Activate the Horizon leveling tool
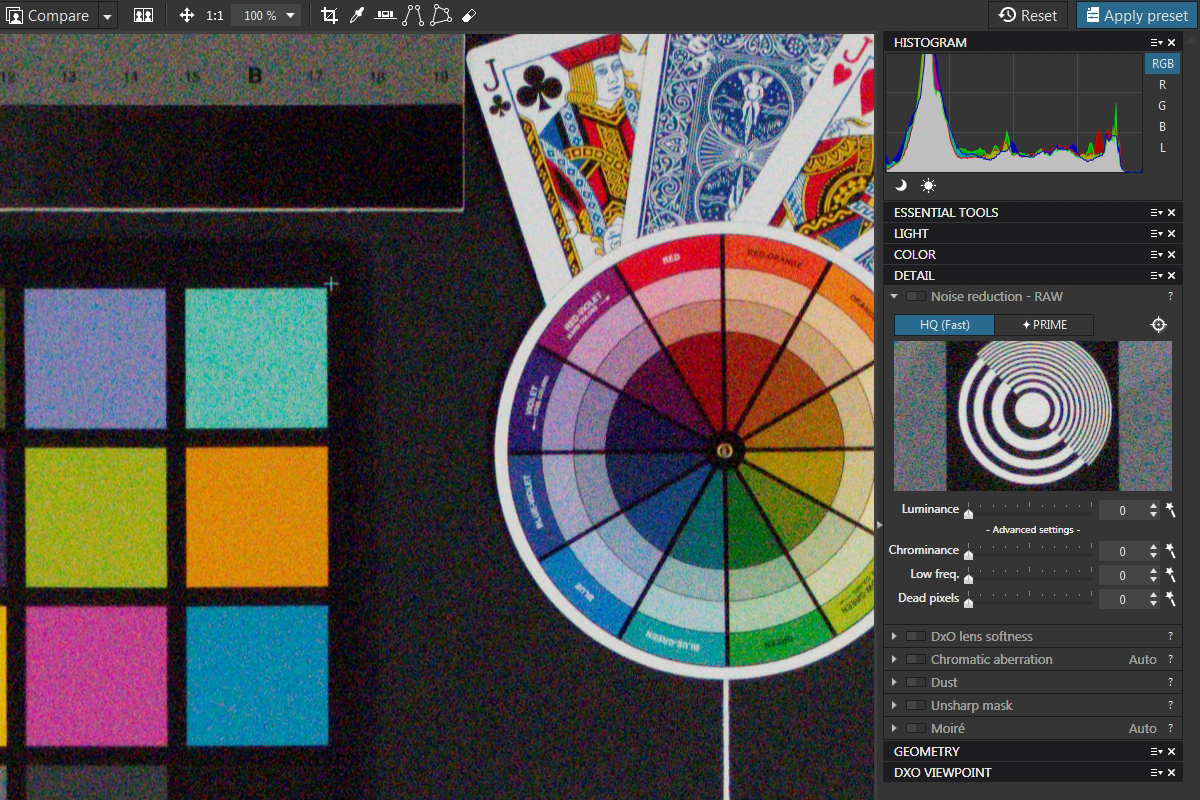The width and height of the screenshot is (1200, 800). (x=385, y=16)
